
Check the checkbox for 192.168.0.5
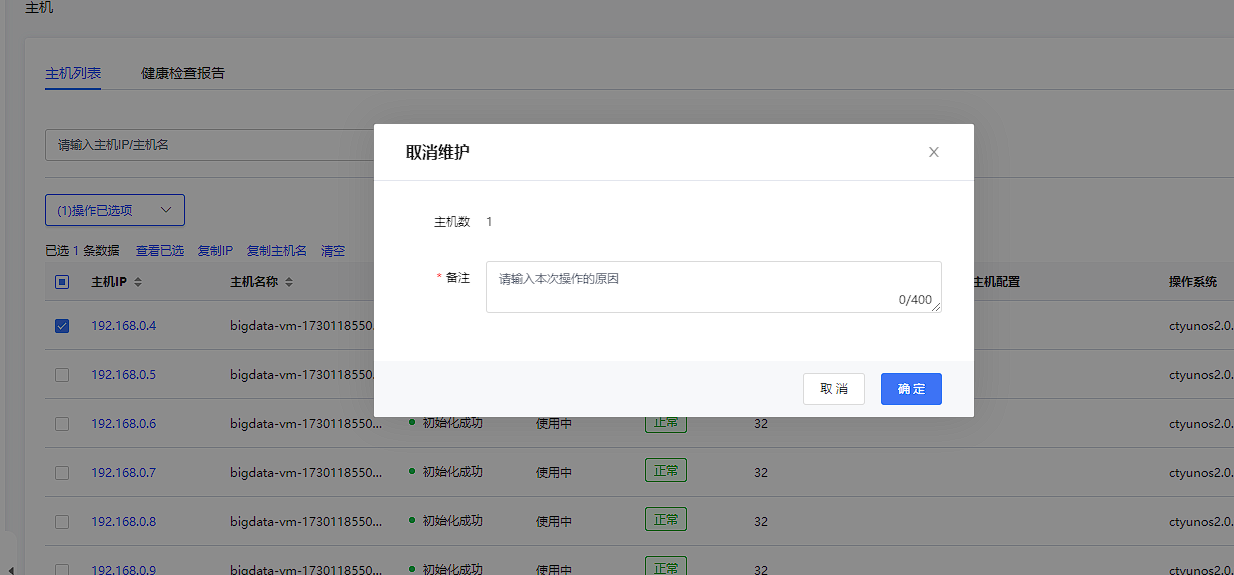click(x=62, y=375)
